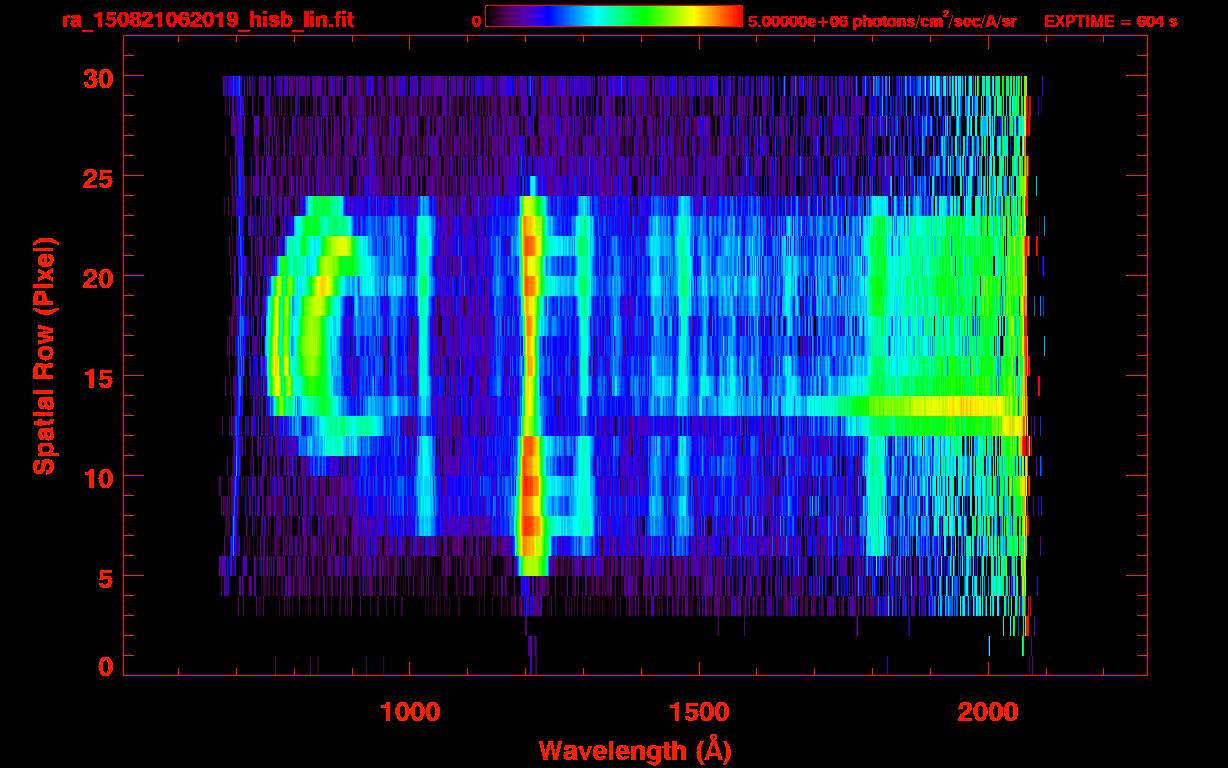Click the 5.00000e+06 photons/cm²/sec/A/sr label

pyautogui.click(x=882, y=20)
